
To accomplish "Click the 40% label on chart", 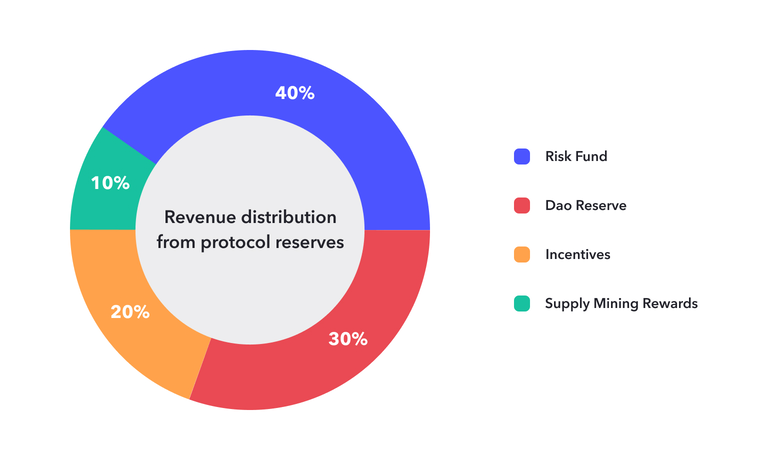I will pos(294,93).
